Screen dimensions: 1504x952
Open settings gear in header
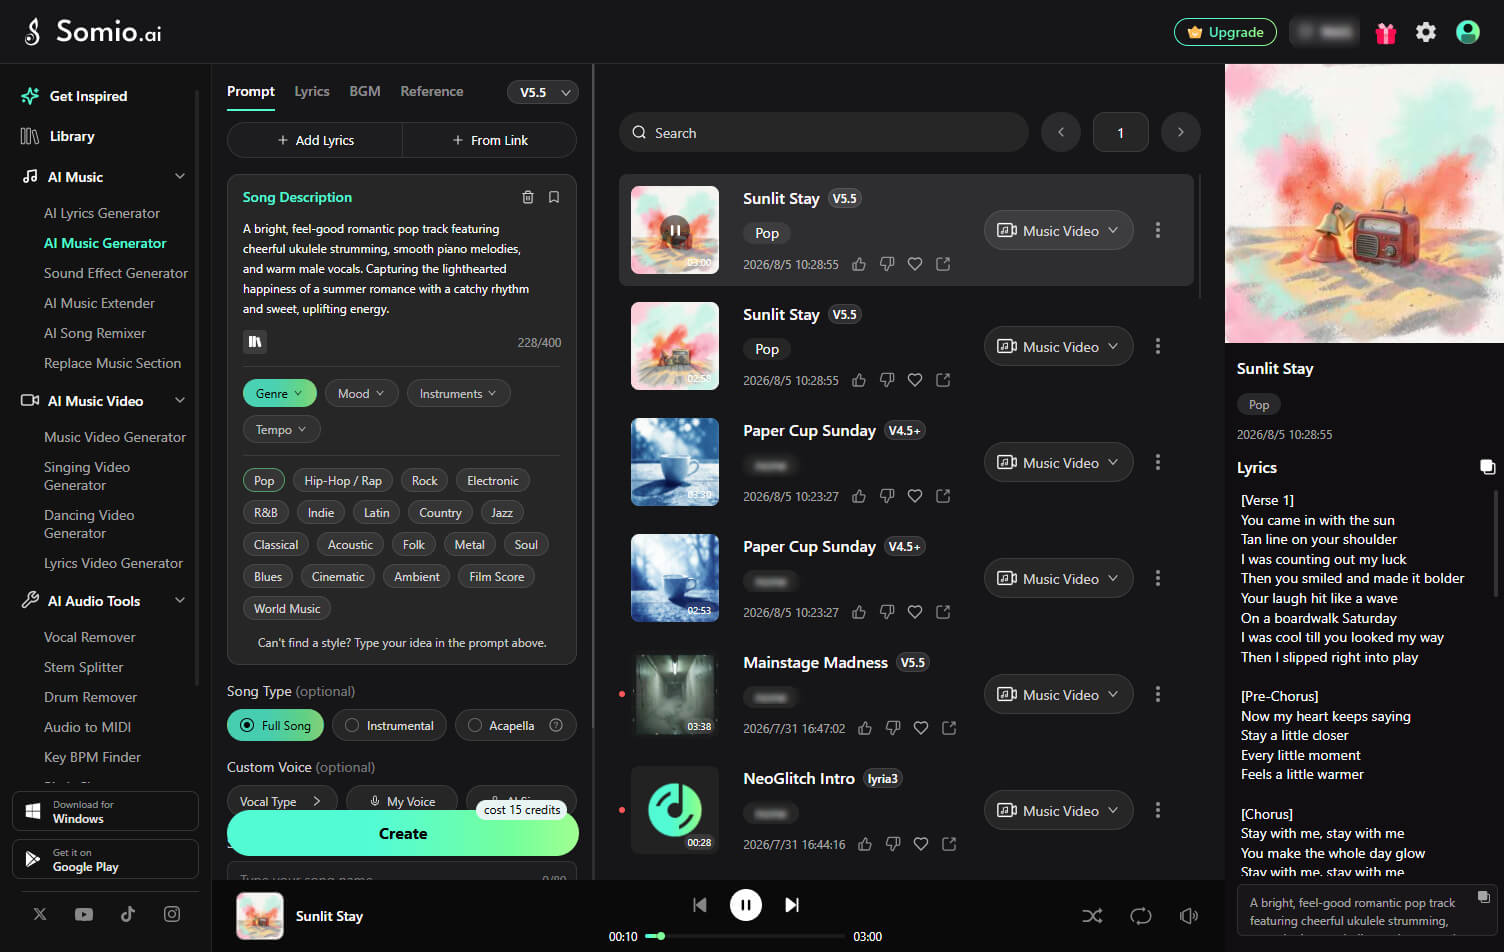[1426, 32]
